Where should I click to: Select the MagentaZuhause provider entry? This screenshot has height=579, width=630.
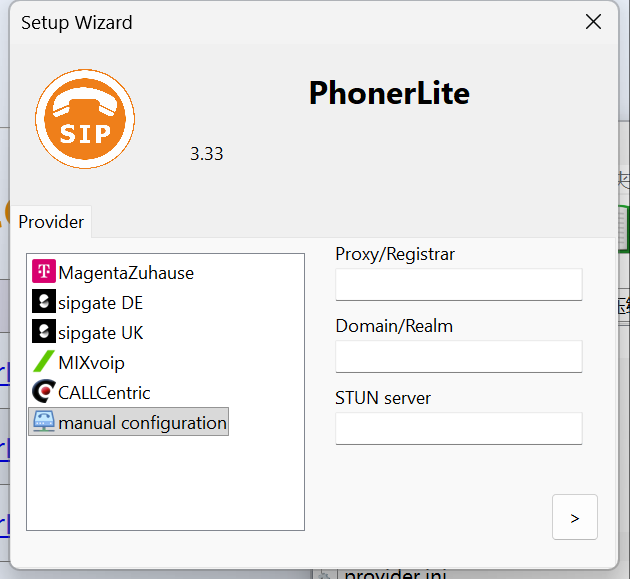click(x=126, y=272)
